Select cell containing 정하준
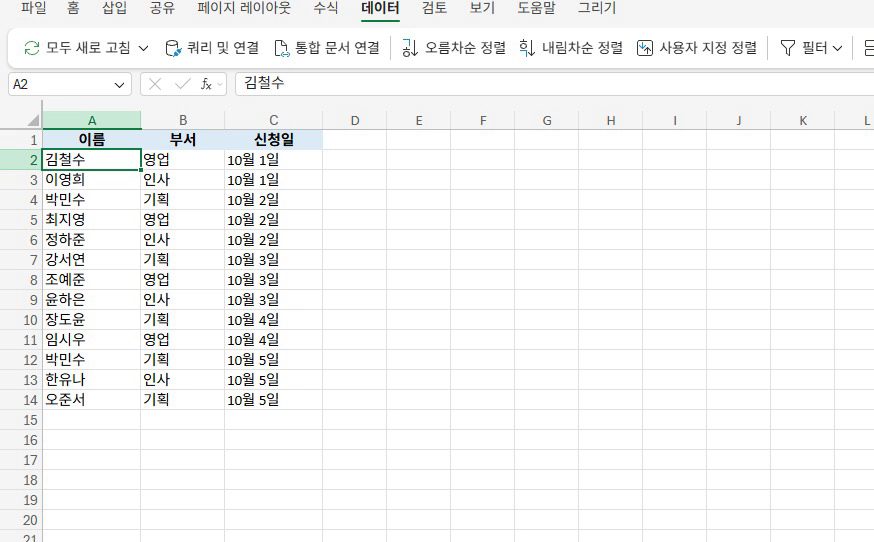This screenshot has height=542, width=874. click(92, 240)
